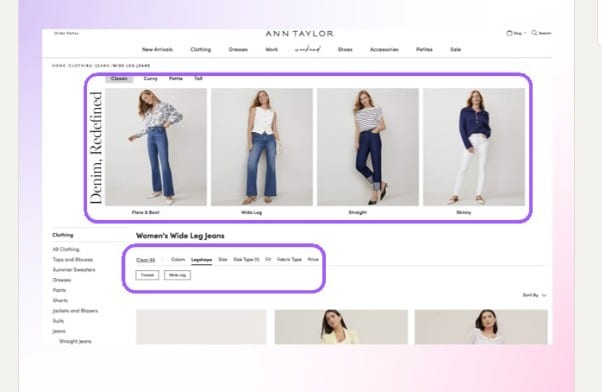Open product with model in white top
602x392 pixels.
(x=481, y=327)
